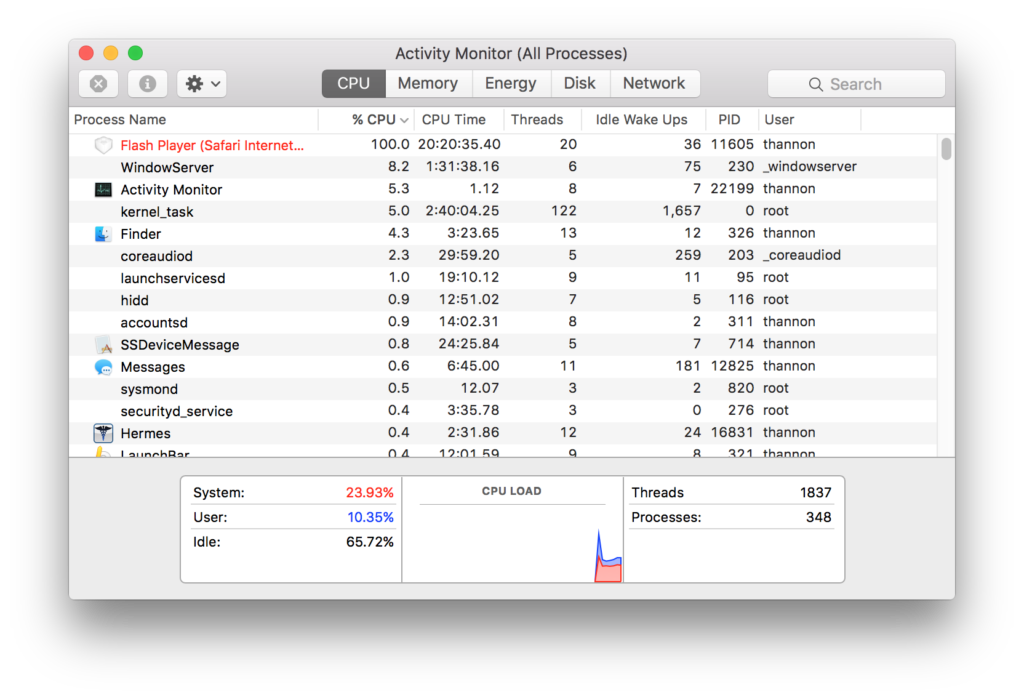
Task: Click the Flash Player shield plugin icon
Action: [x=103, y=145]
